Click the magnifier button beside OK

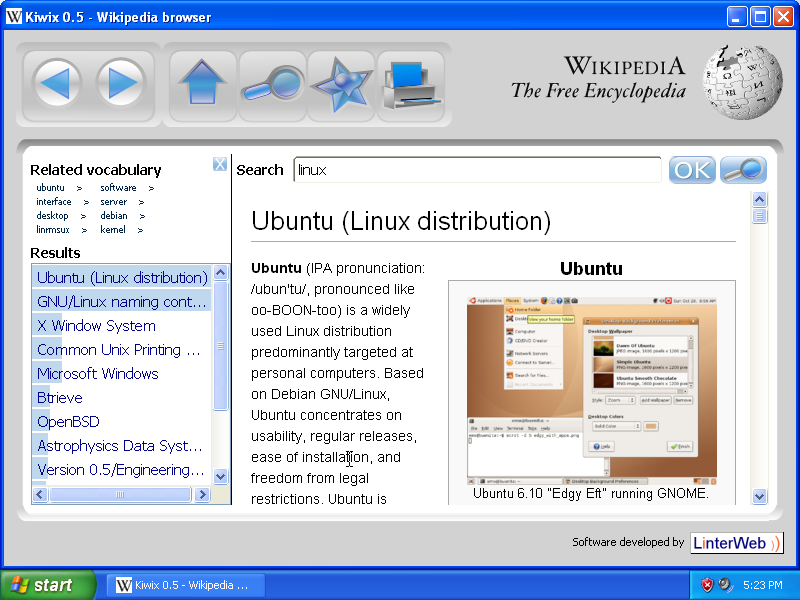click(743, 170)
